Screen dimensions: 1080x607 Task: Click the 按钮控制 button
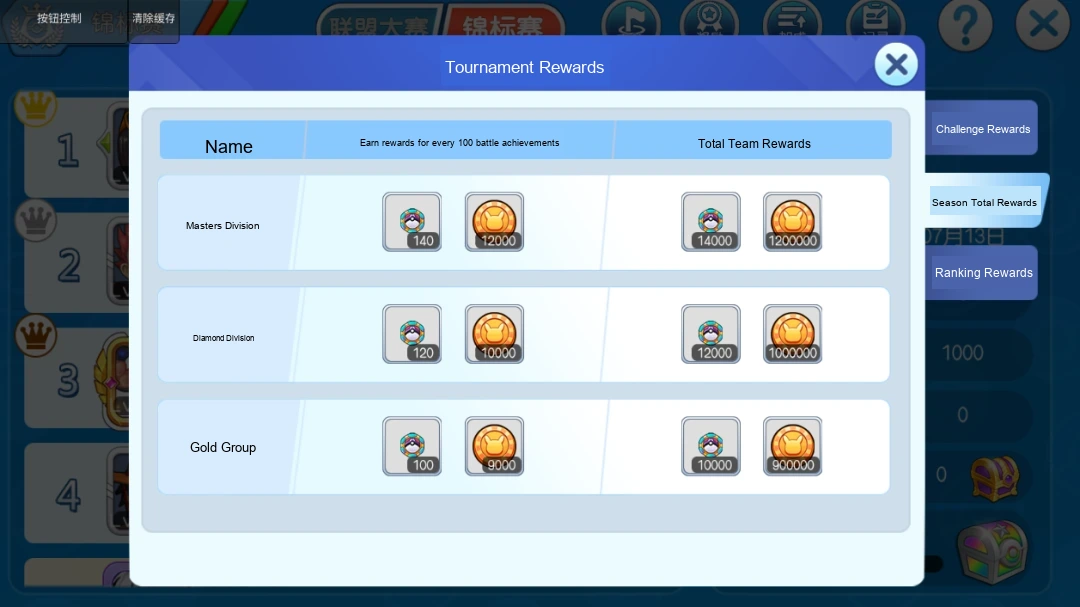click(x=59, y=18)
